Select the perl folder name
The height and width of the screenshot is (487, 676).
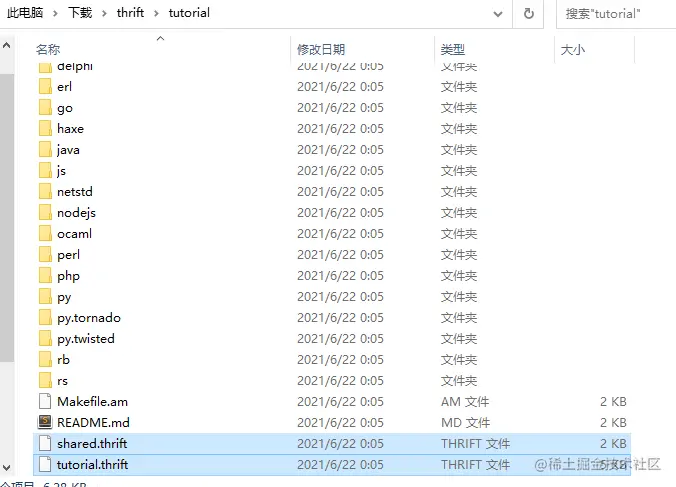(x=68, y=255)
